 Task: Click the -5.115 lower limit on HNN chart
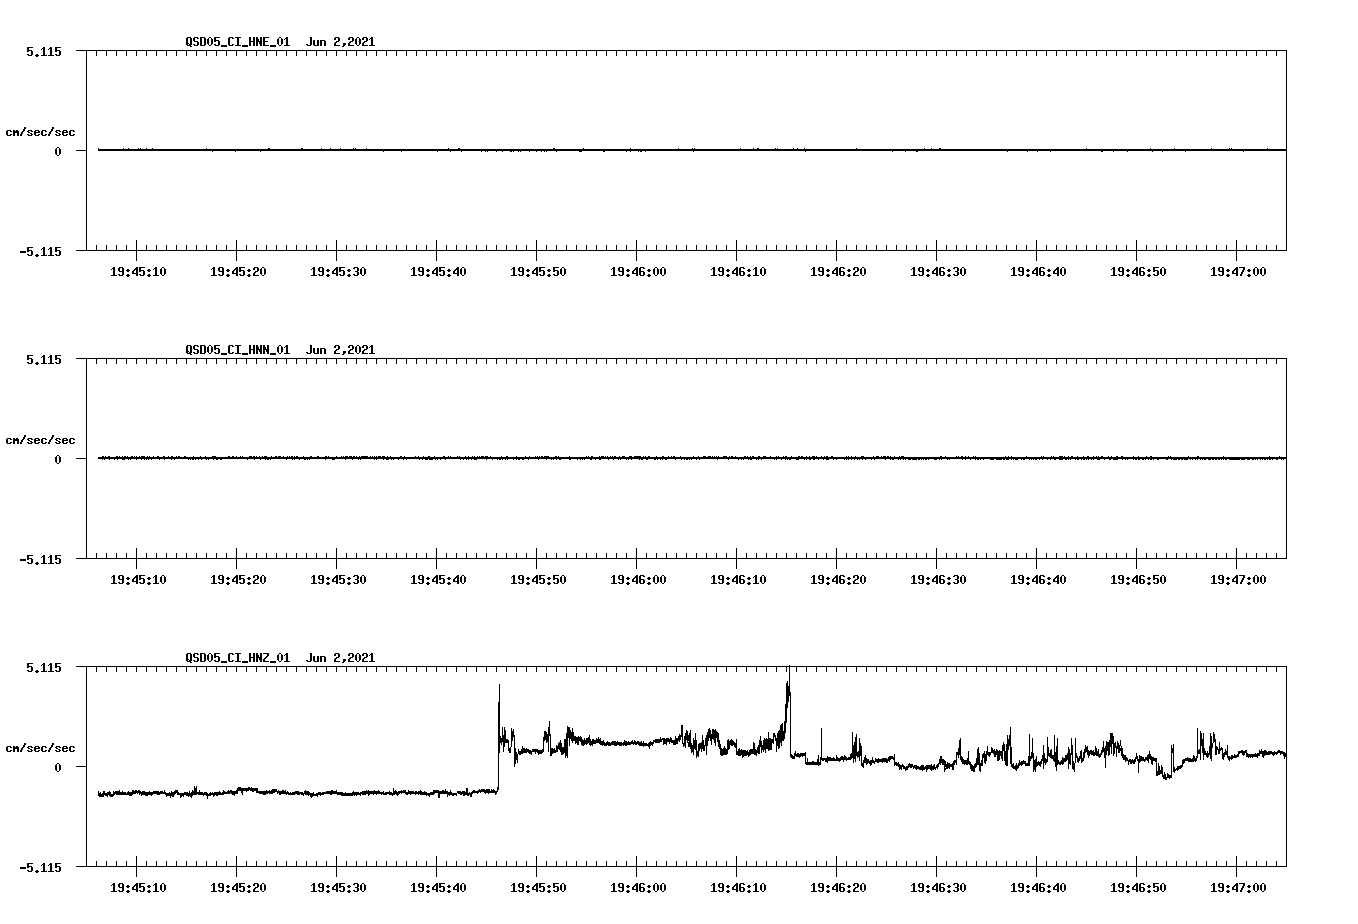[40, 559]
